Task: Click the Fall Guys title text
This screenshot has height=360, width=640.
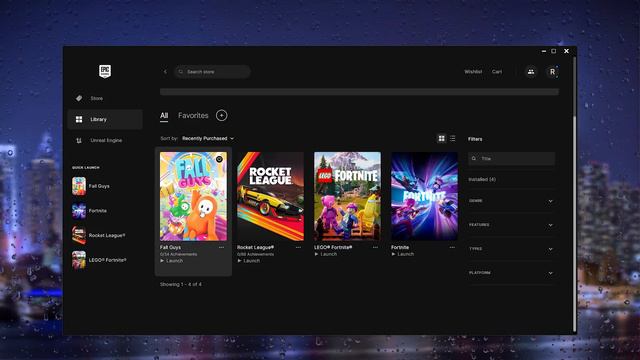Action: pos(170,247)
